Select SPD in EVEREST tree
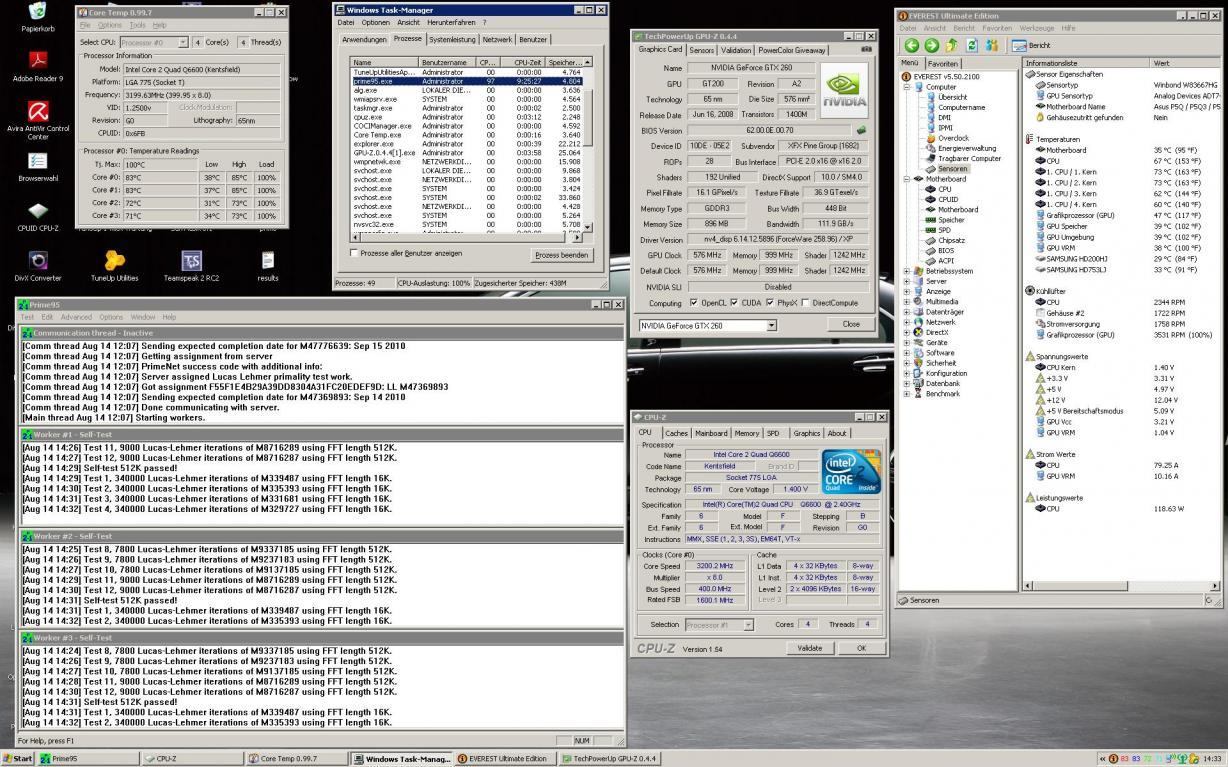 coord(937,230)
